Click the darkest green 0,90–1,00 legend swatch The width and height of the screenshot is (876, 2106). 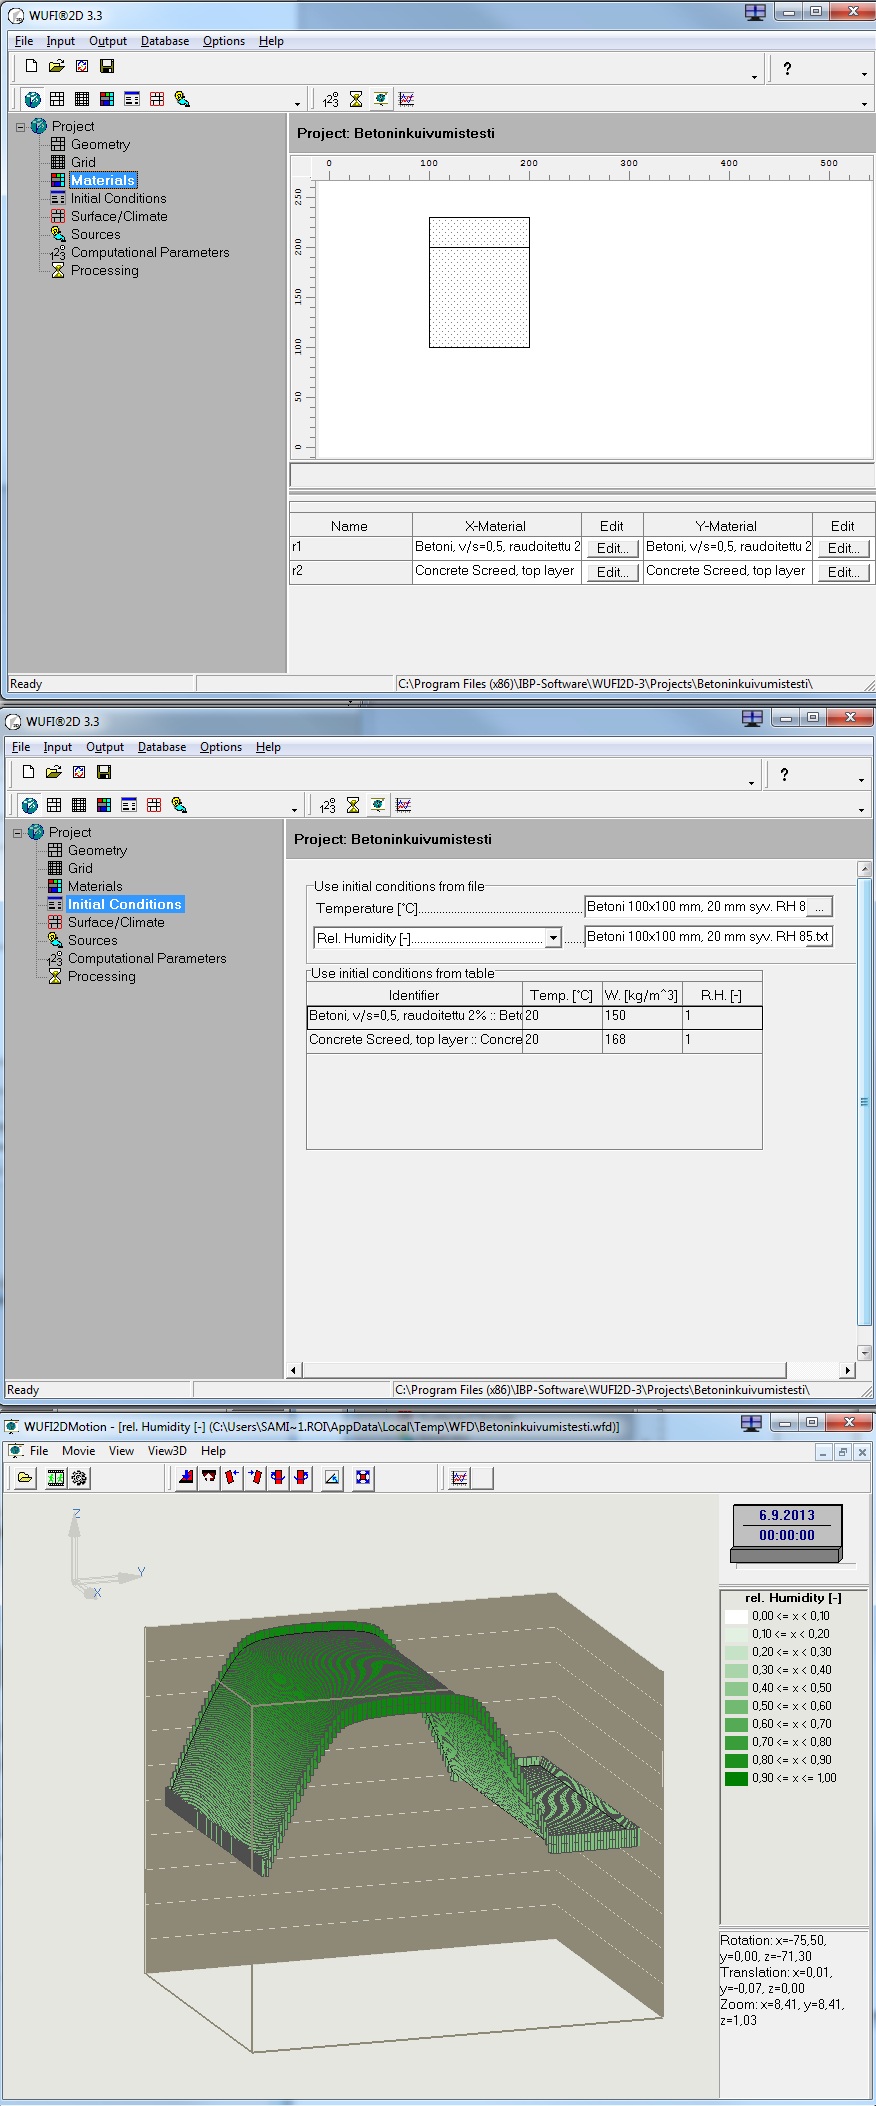736,1778
